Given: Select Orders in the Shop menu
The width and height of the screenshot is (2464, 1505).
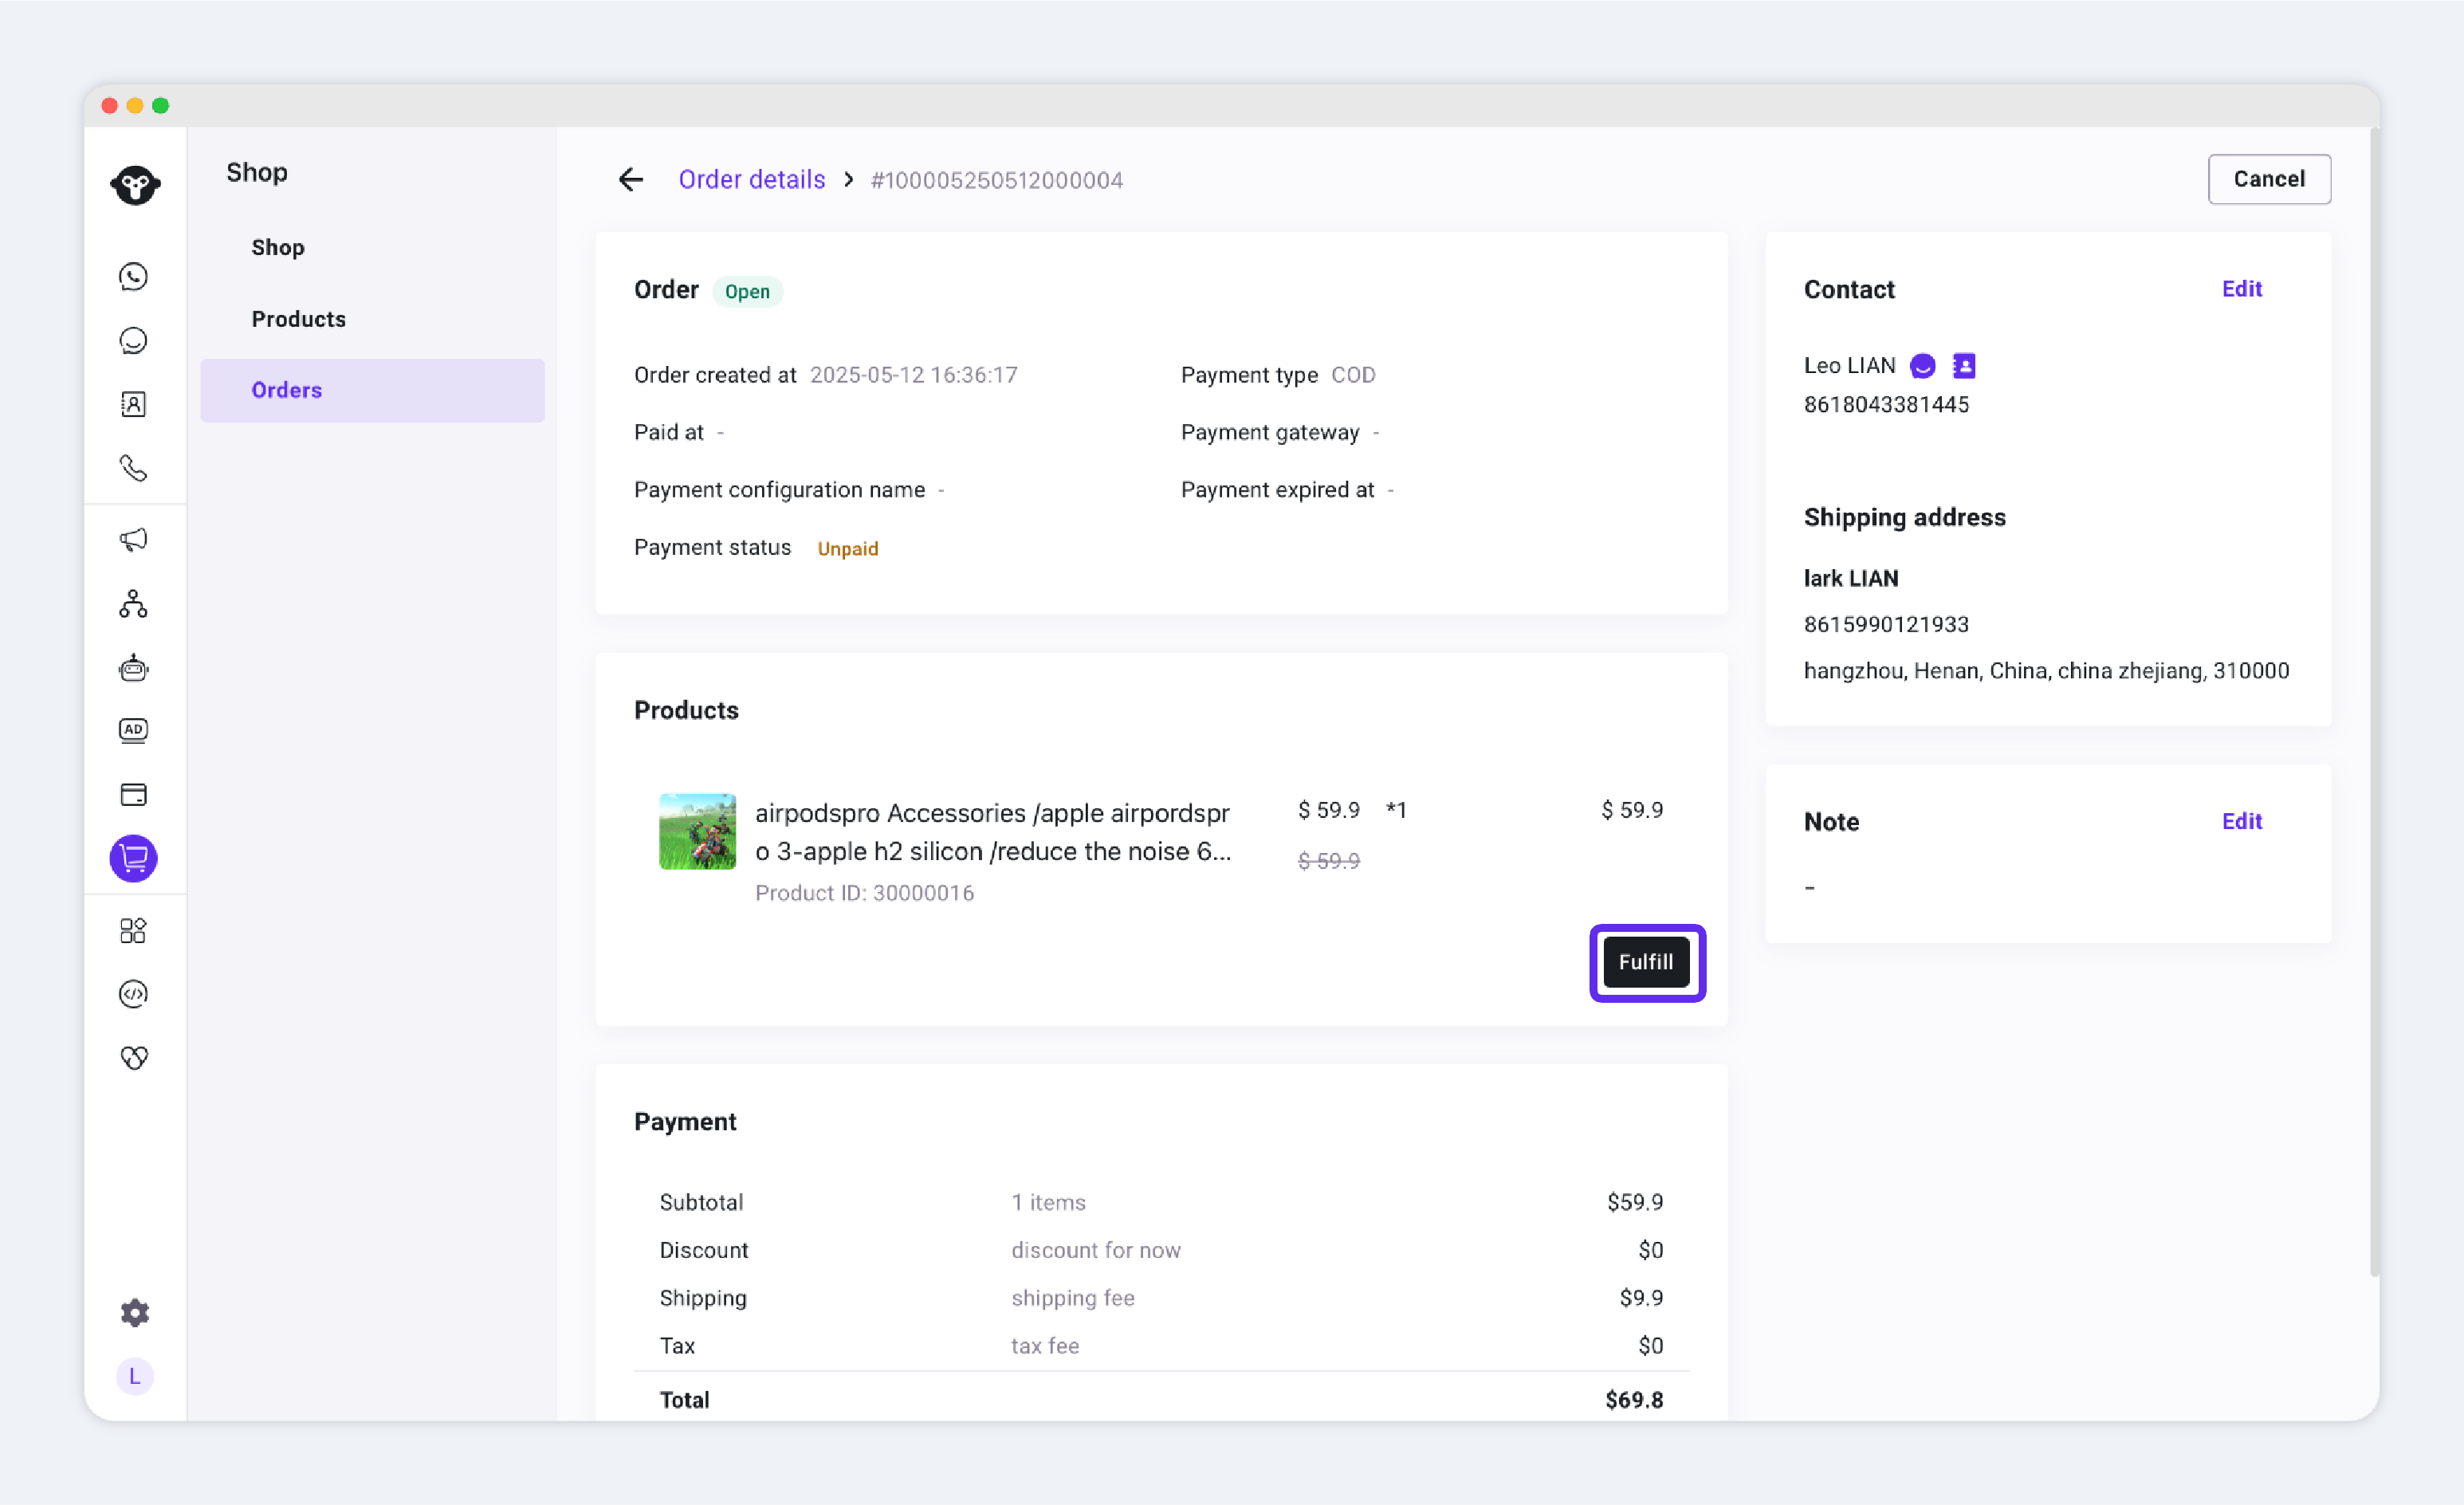Looking at the screenshot, I should (372, 390).
